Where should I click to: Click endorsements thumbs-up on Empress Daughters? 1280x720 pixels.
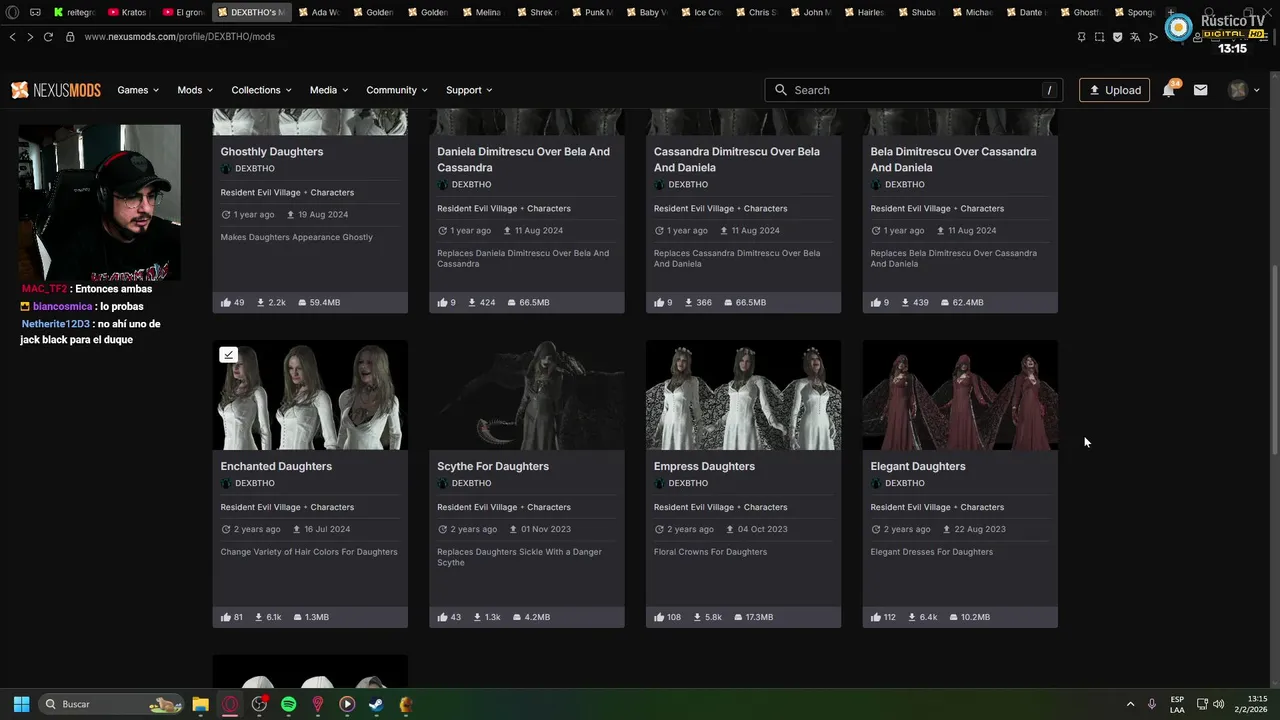660,617
